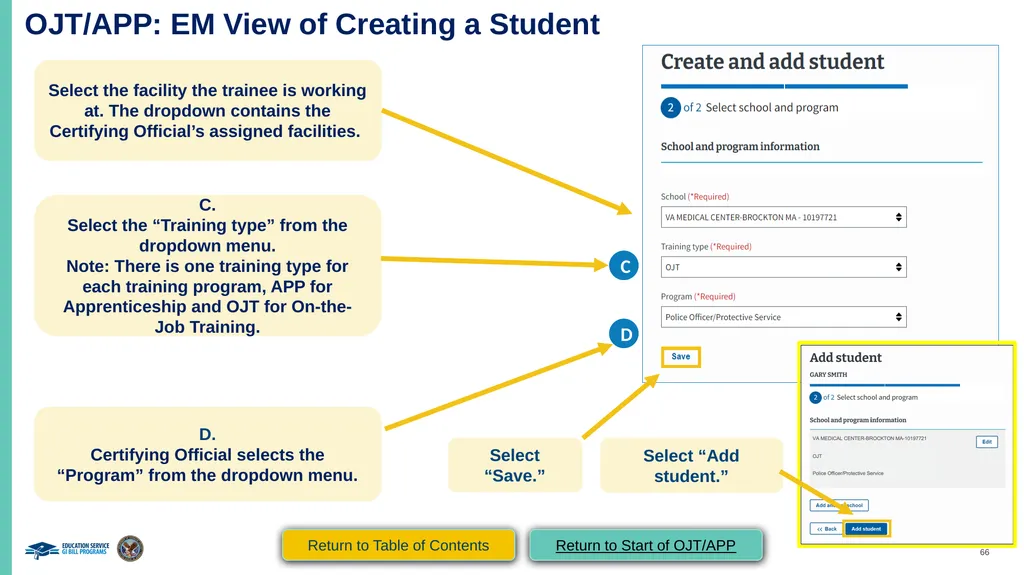Click the 'Add student' inset heading

click(845, 357)
